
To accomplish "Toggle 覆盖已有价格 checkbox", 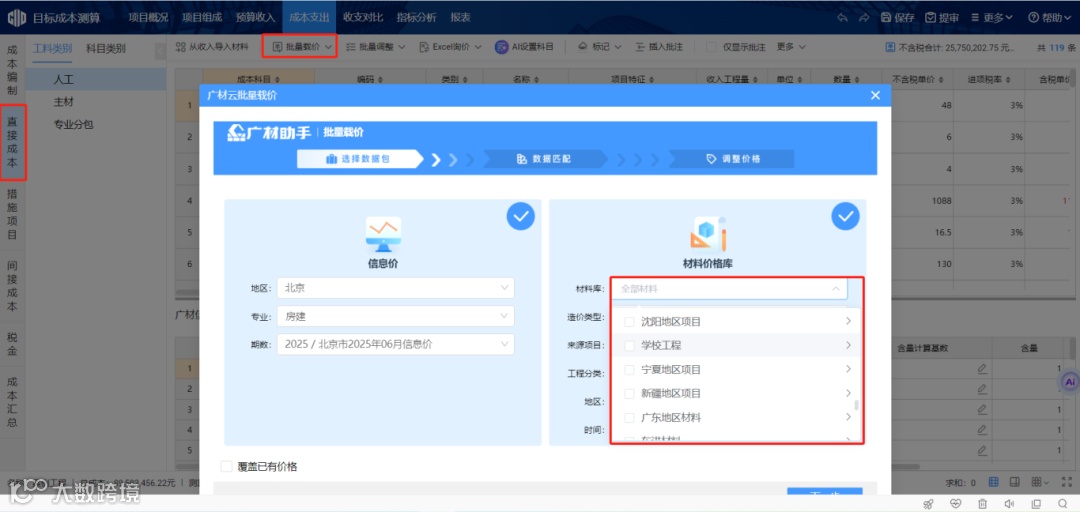I will [226, 467].
